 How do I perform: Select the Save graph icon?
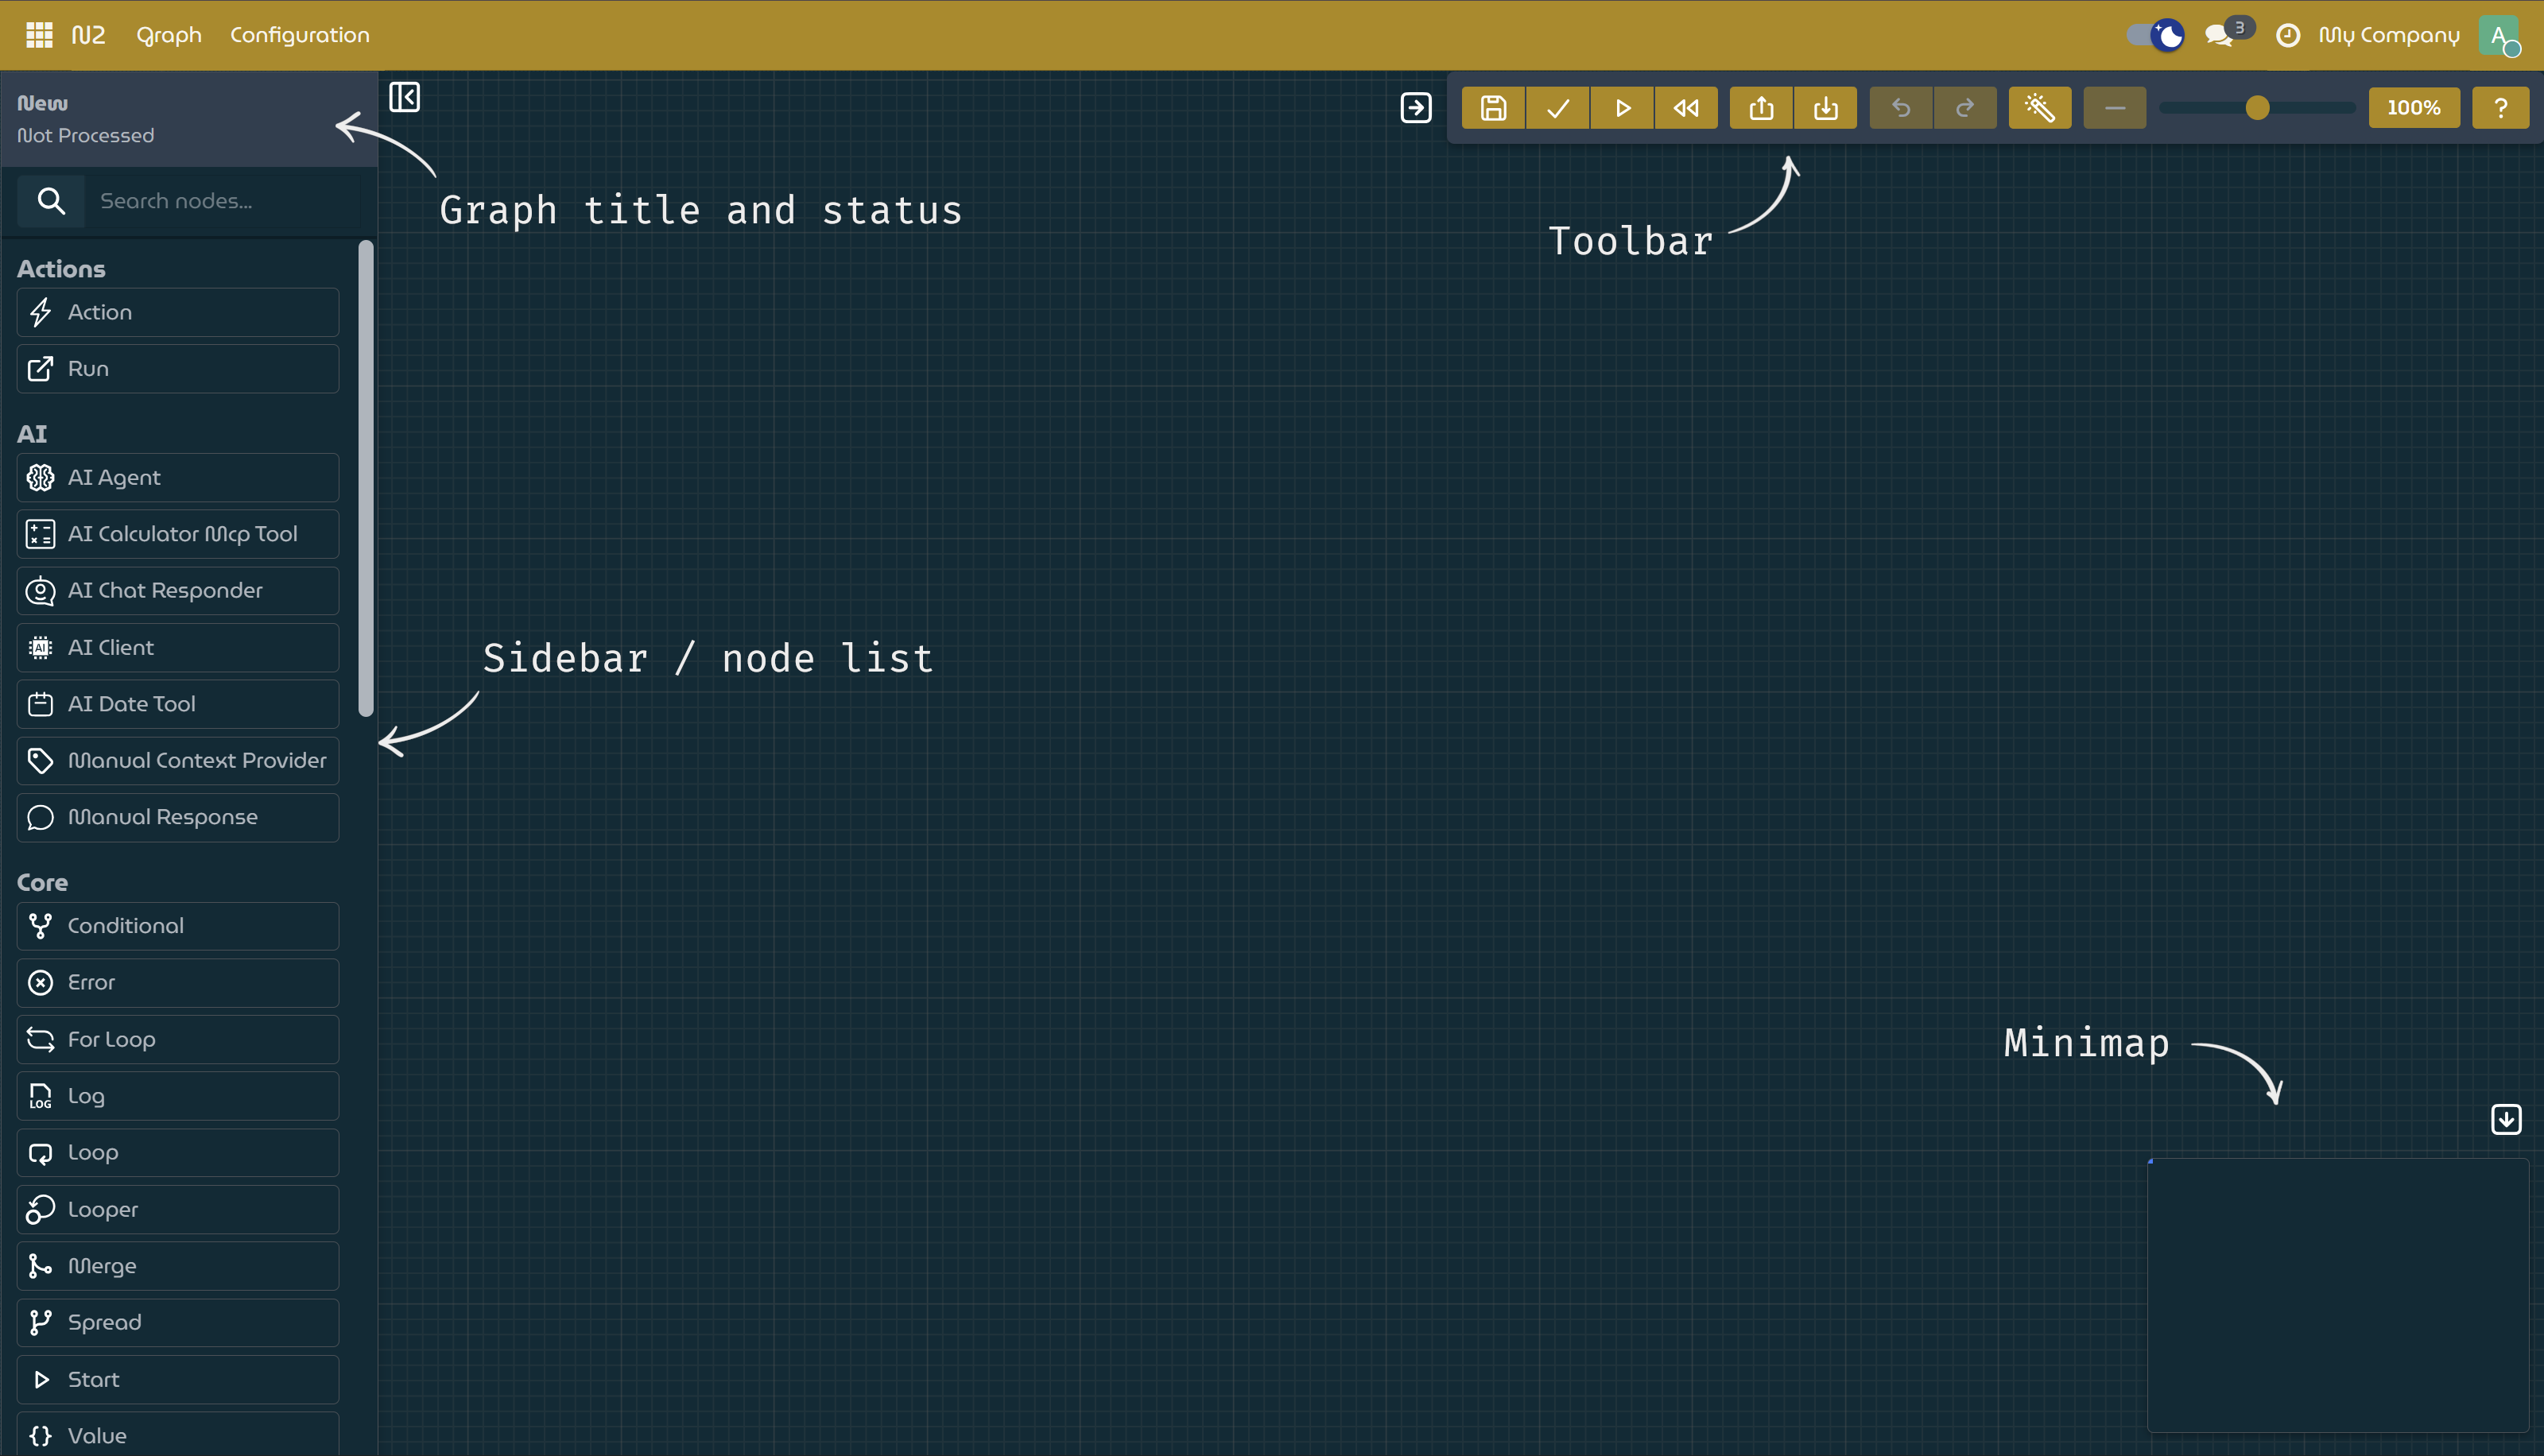click(x=1493, y=107)
